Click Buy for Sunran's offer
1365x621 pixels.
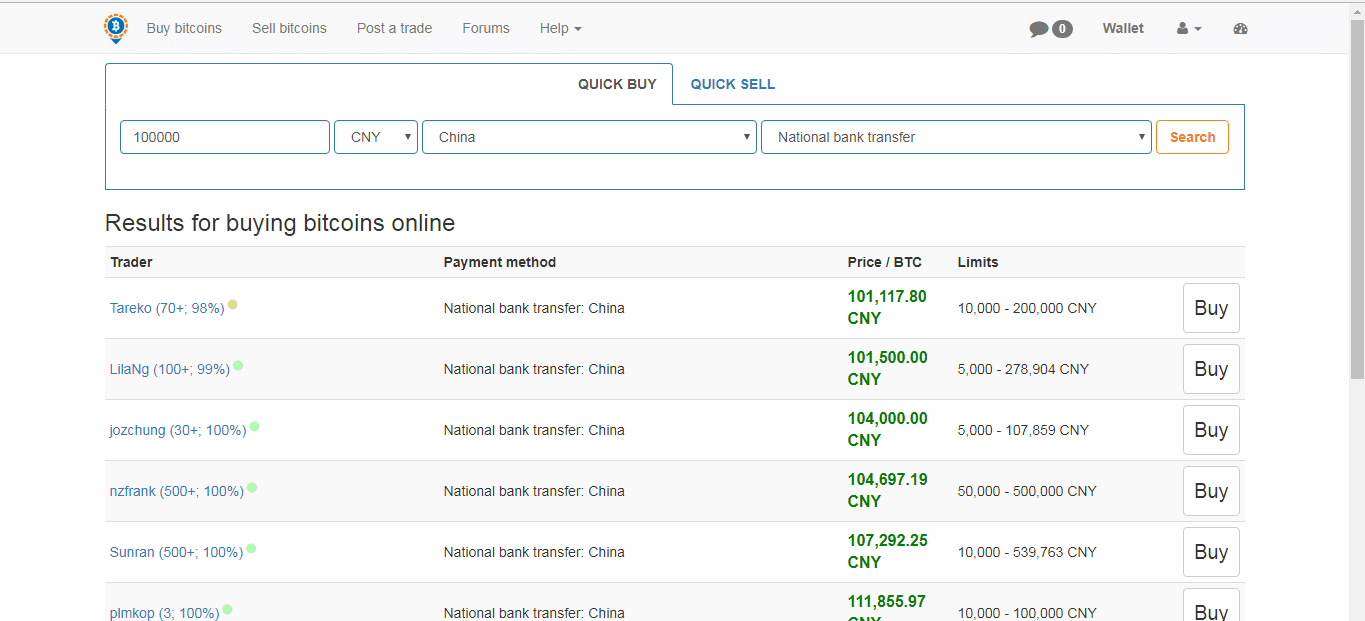(1211, 552)
